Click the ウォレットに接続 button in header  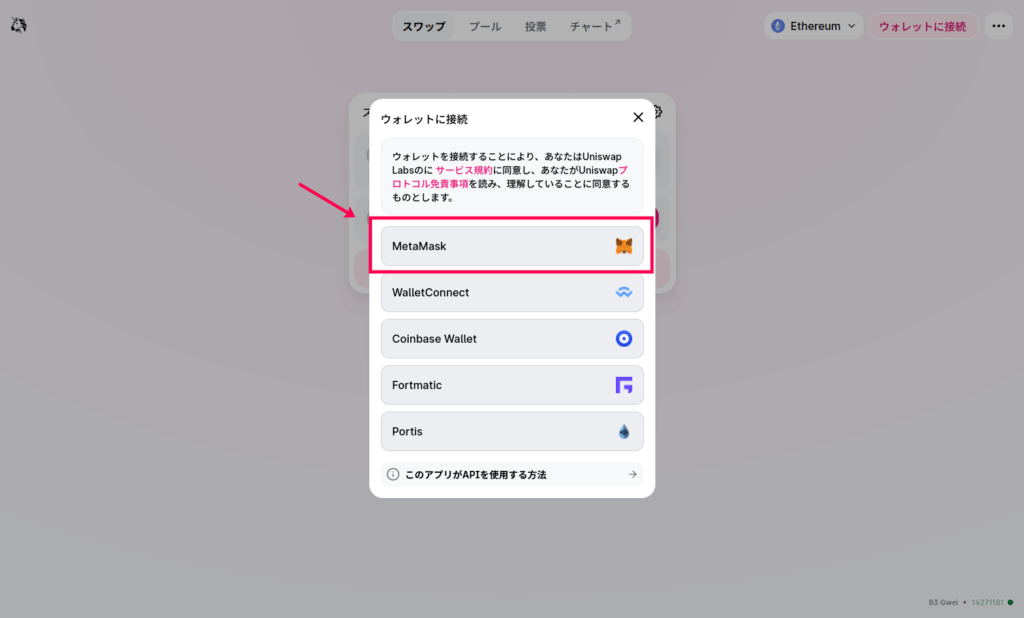coord(923,26)
